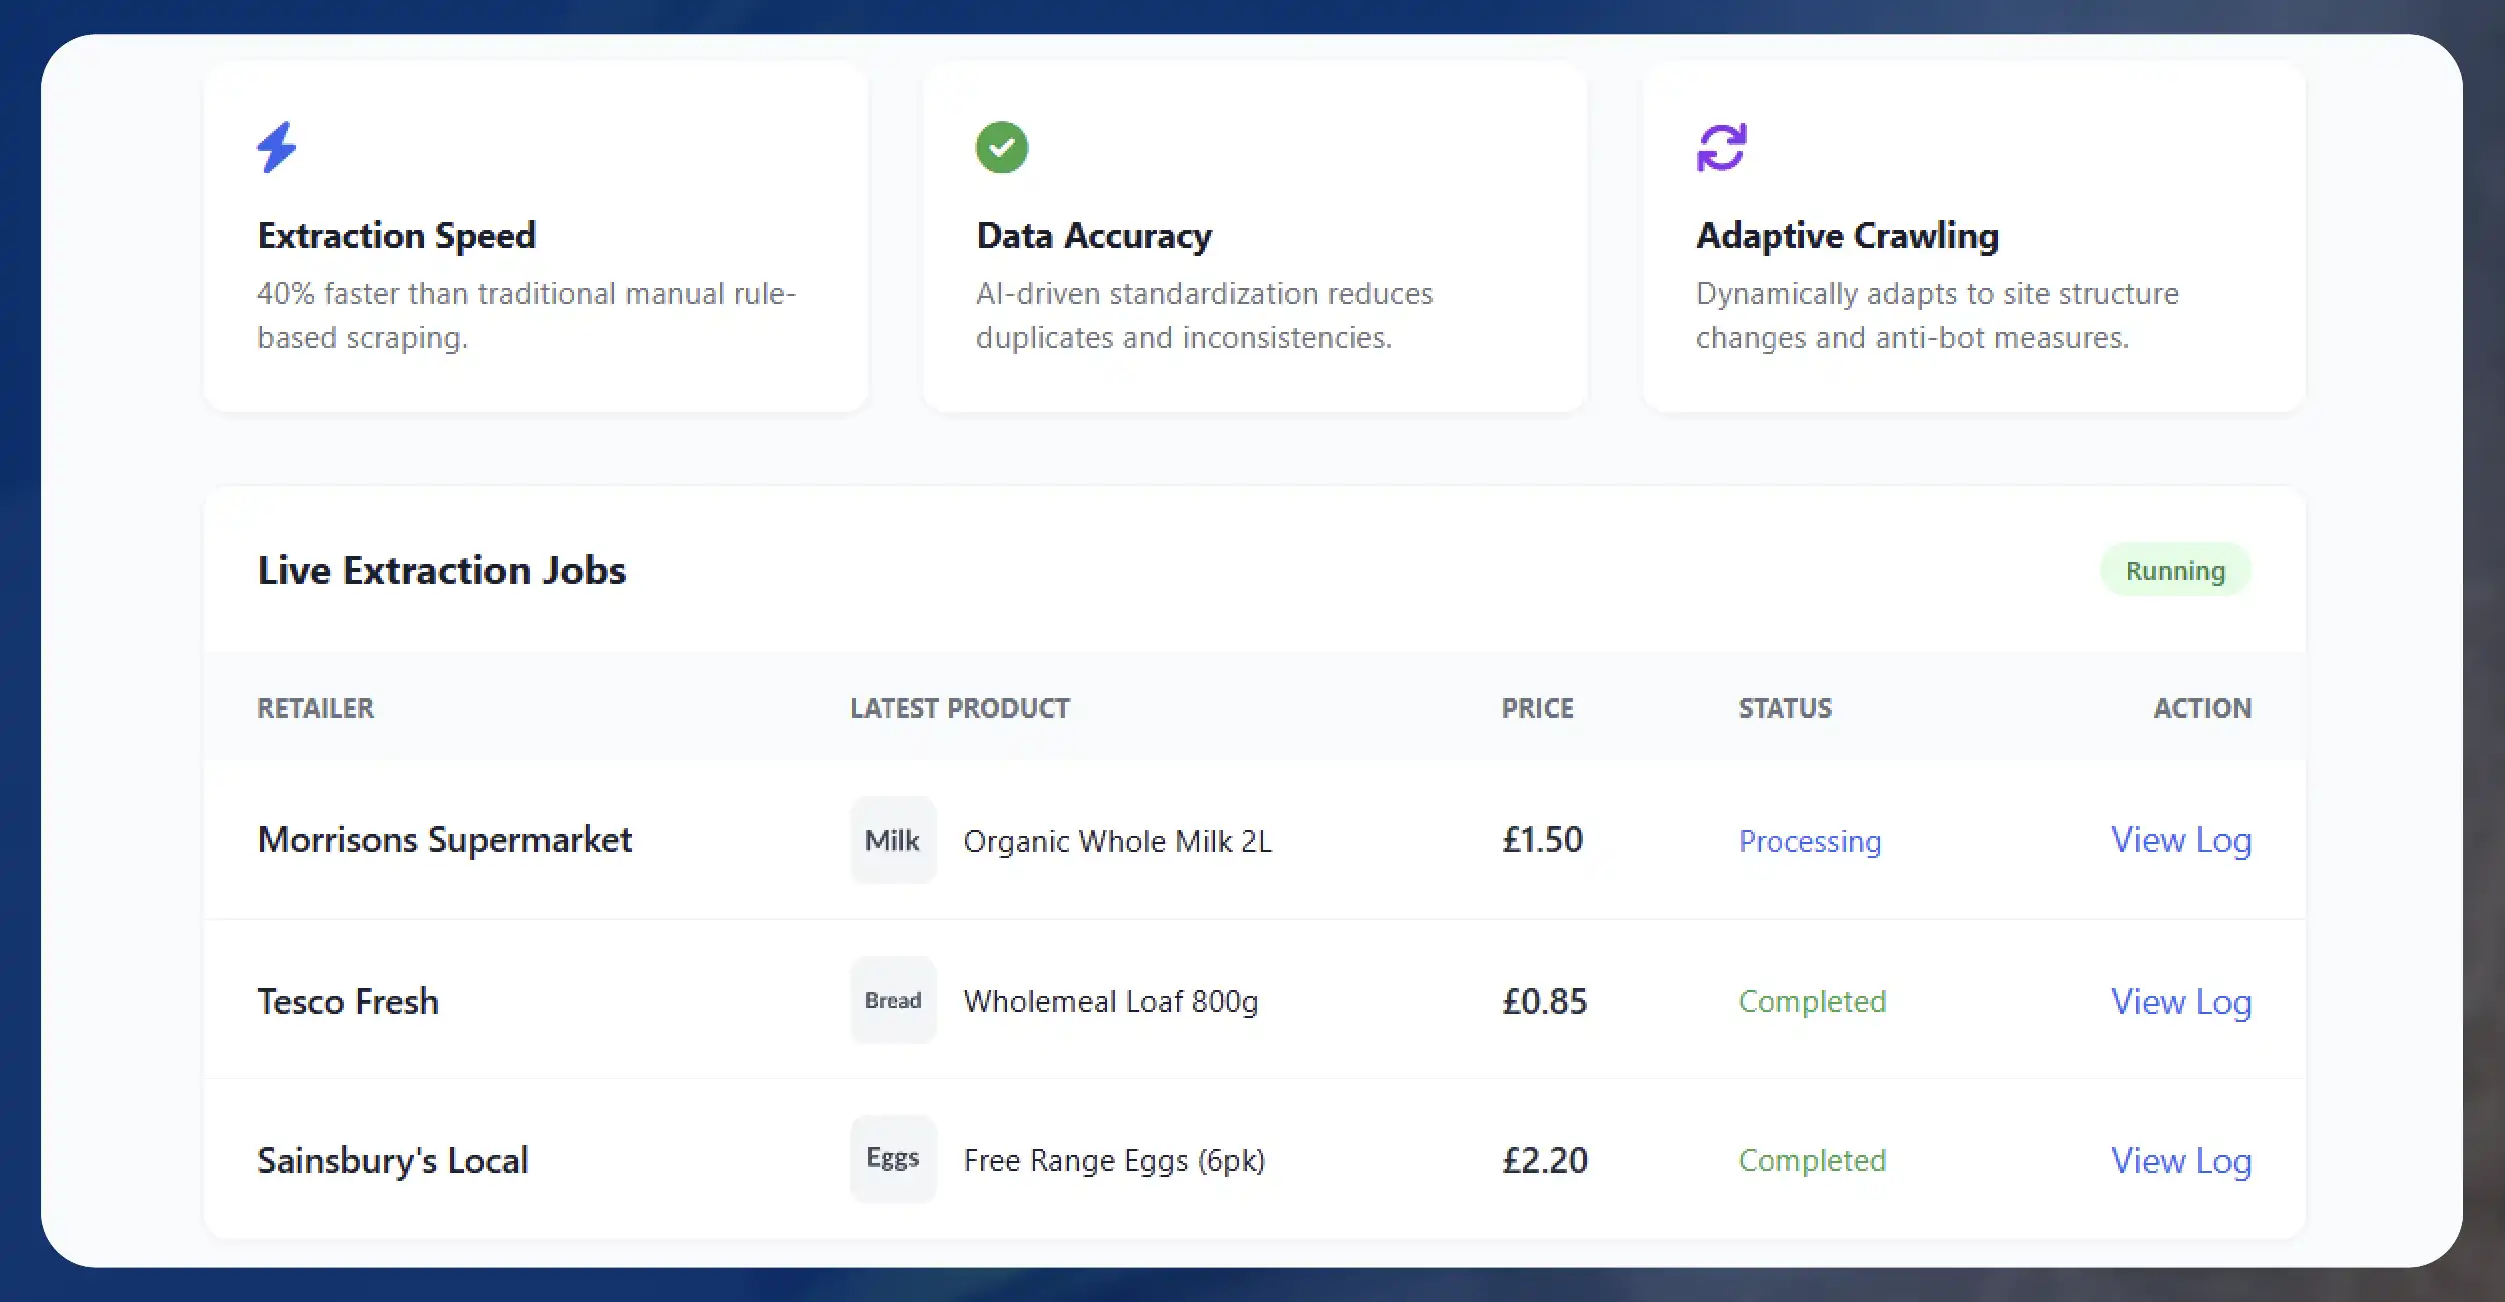Click the Adaptive Crawling card title
2505x1302 pixels.
pyautogui.click(x=1847, y=236)
